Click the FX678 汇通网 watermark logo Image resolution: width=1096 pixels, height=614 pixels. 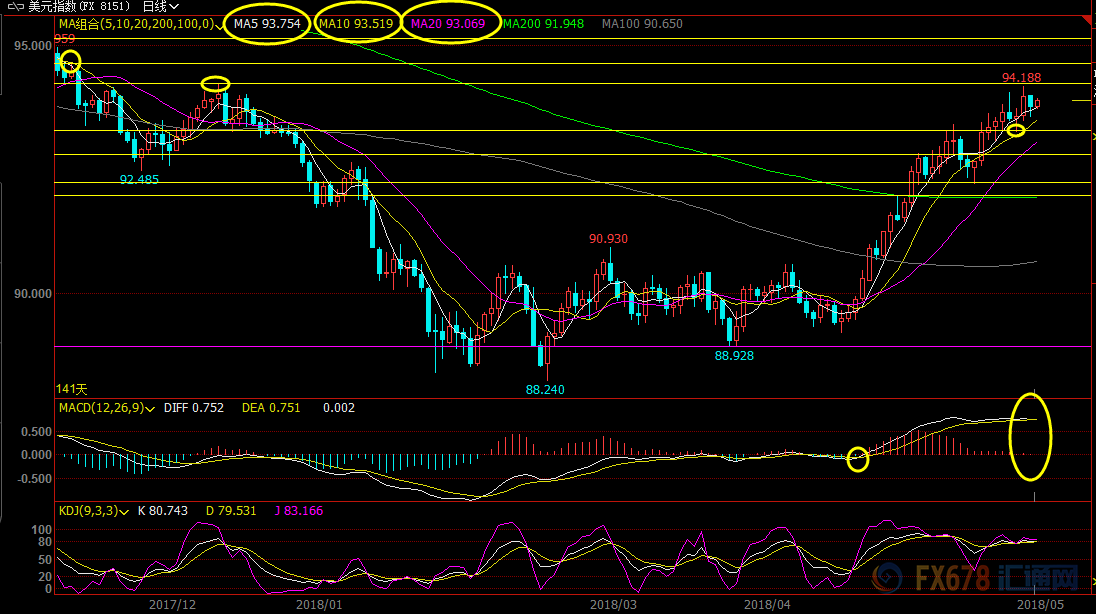coord(976,578)
